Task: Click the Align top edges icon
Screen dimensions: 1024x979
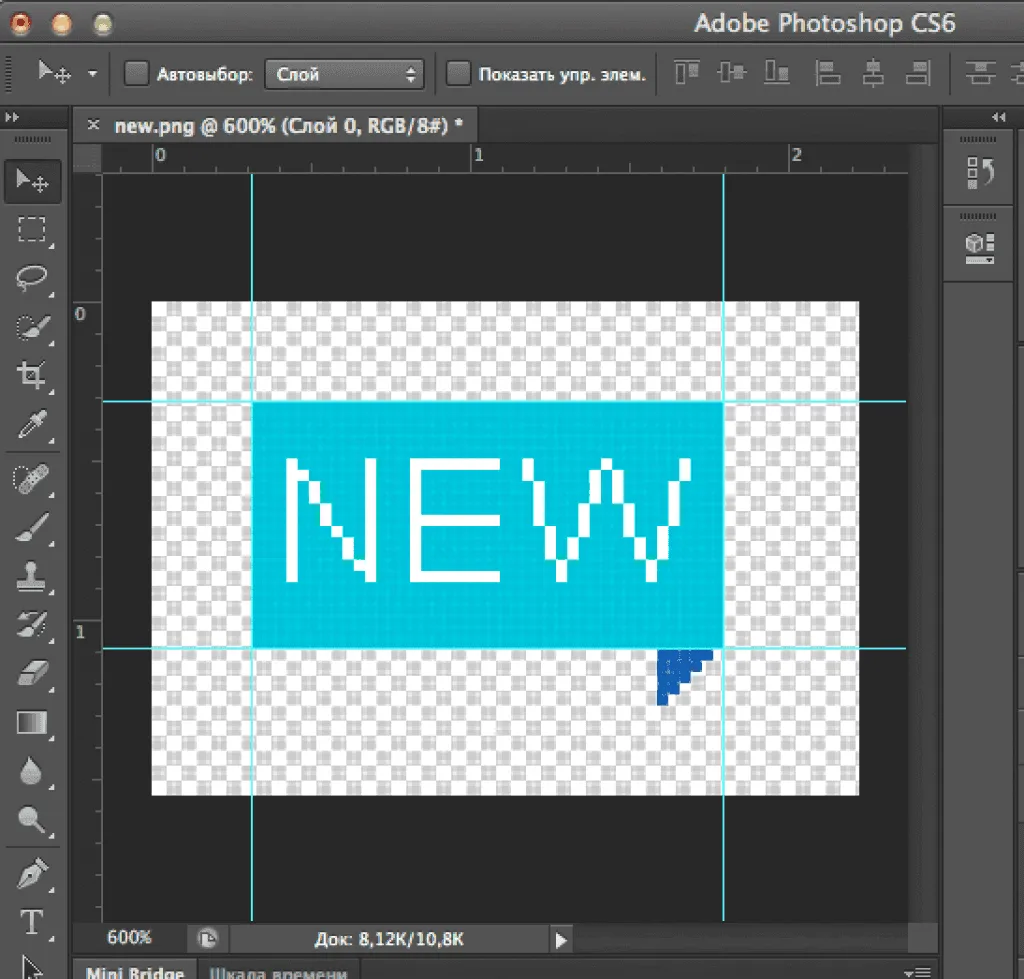Action: 687,72
